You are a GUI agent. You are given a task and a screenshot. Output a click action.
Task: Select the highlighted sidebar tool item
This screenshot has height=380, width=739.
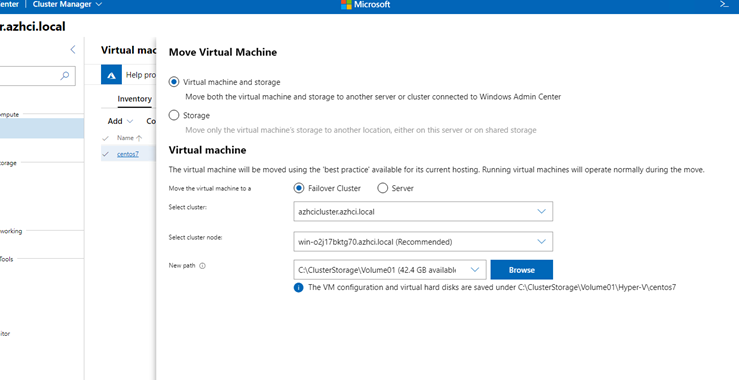(42, 128)
